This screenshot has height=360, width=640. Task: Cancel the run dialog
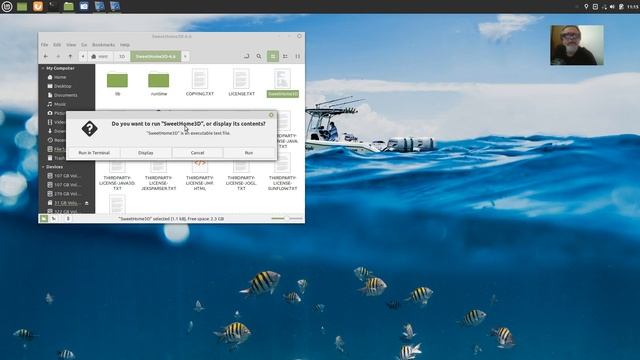click(x=198, y=153)
